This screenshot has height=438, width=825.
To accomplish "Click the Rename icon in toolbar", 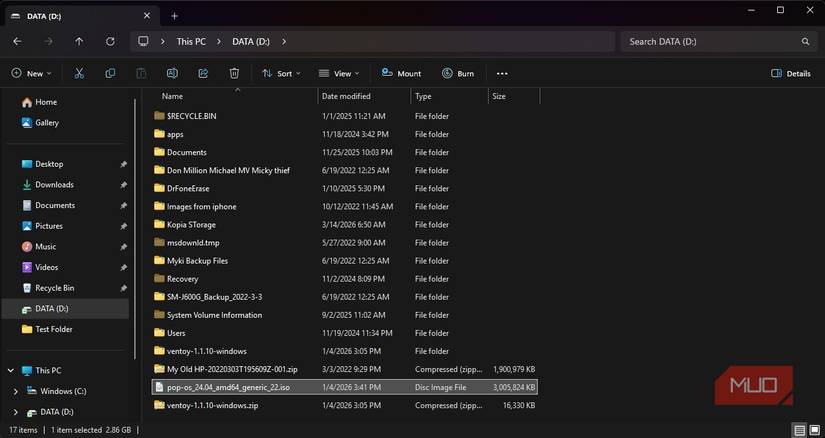I will (172, 74).
